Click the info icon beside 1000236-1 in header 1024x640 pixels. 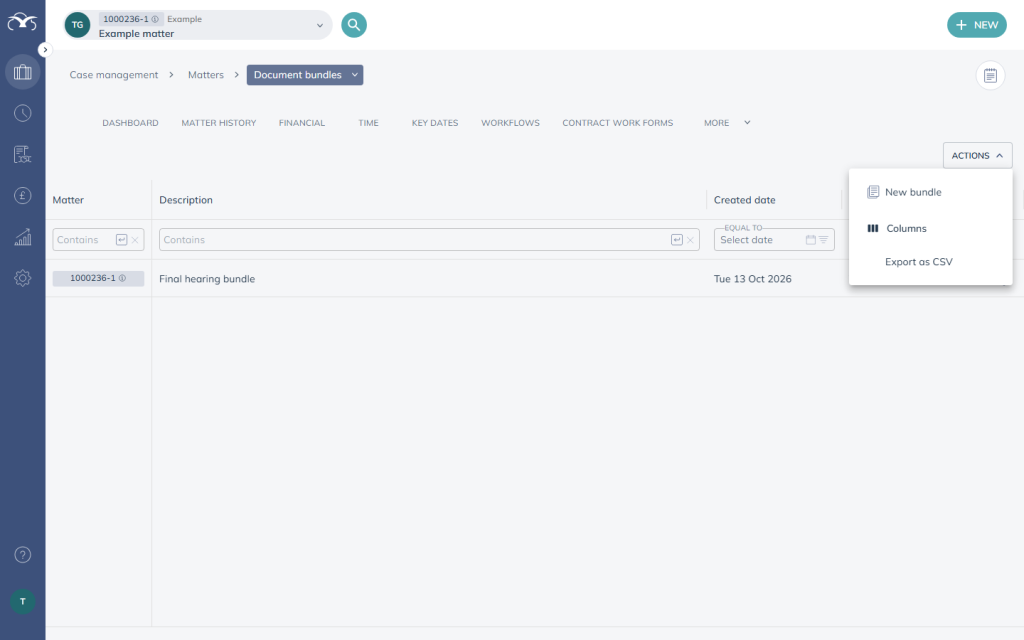(x=155, y=19)
